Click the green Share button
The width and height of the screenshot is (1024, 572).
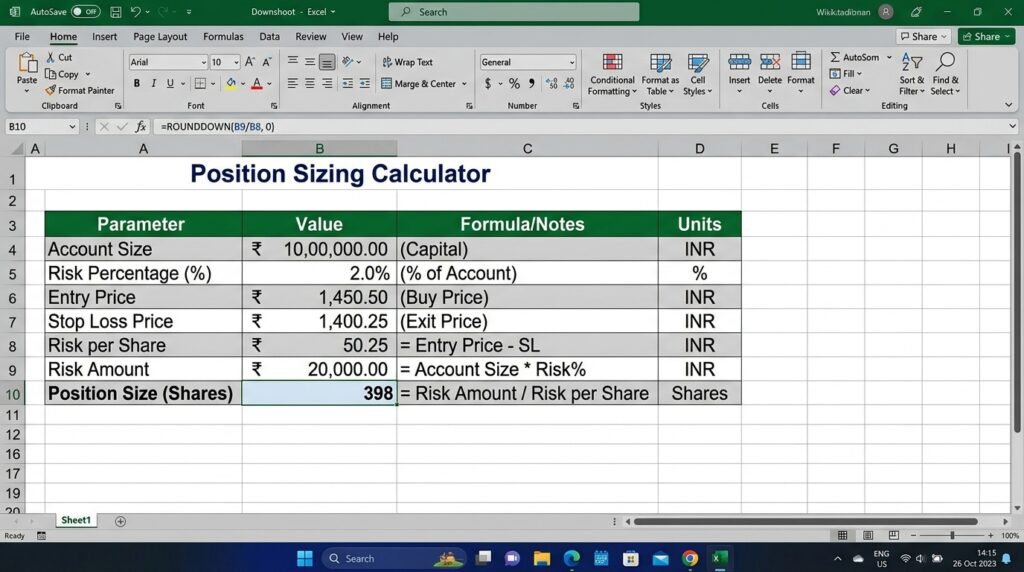pos(986,37)
